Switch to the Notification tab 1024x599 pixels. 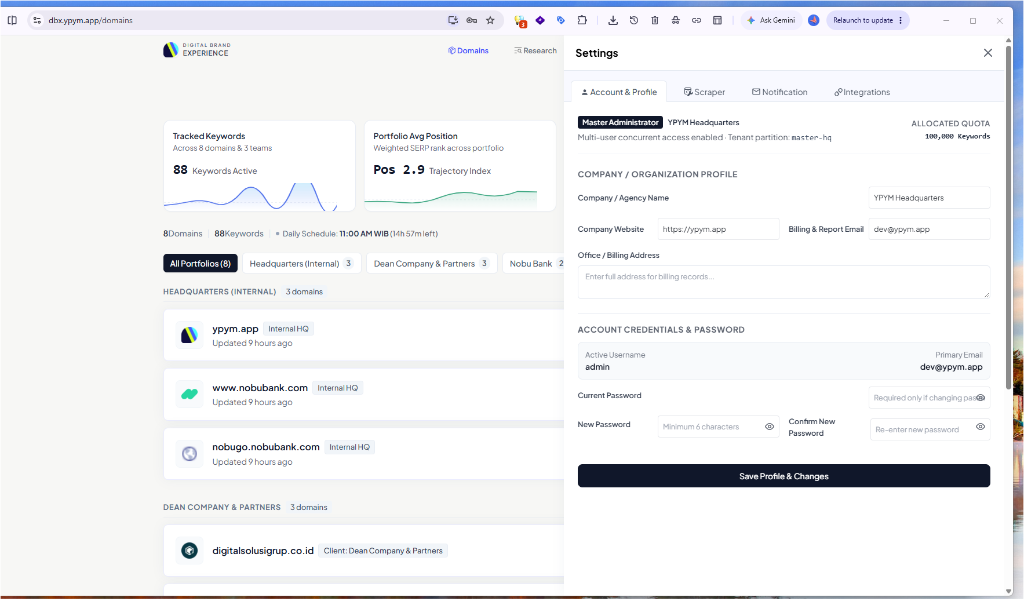tap(779, 92)
